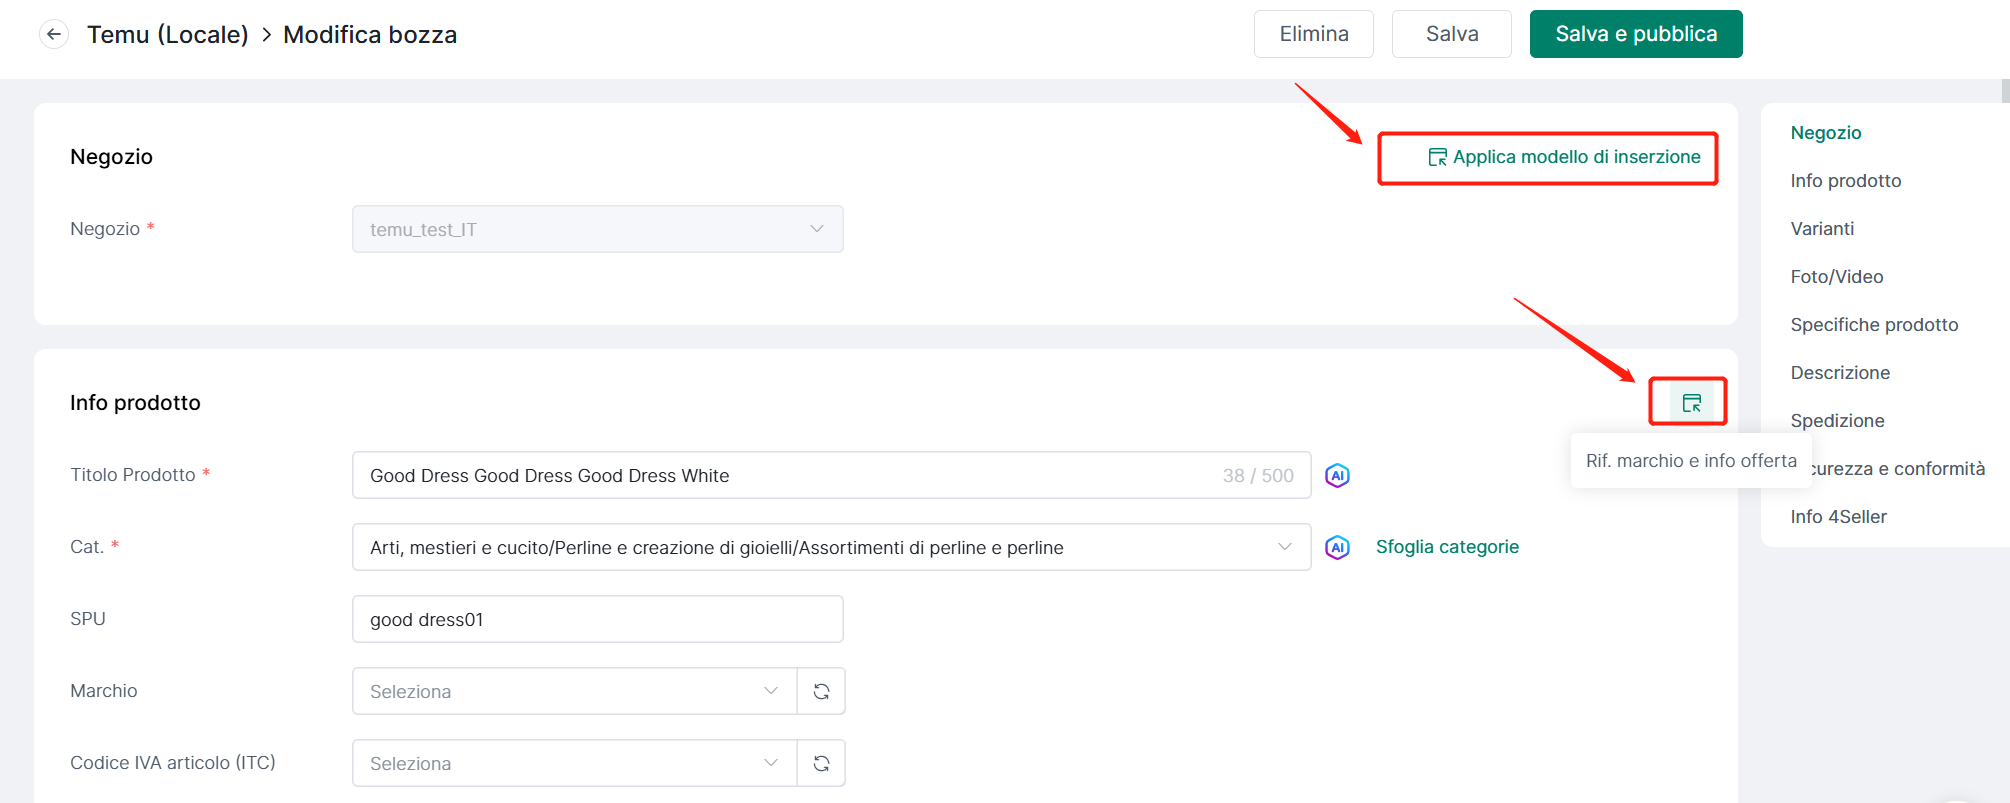Click the Elimina button

pos(1314,34)
